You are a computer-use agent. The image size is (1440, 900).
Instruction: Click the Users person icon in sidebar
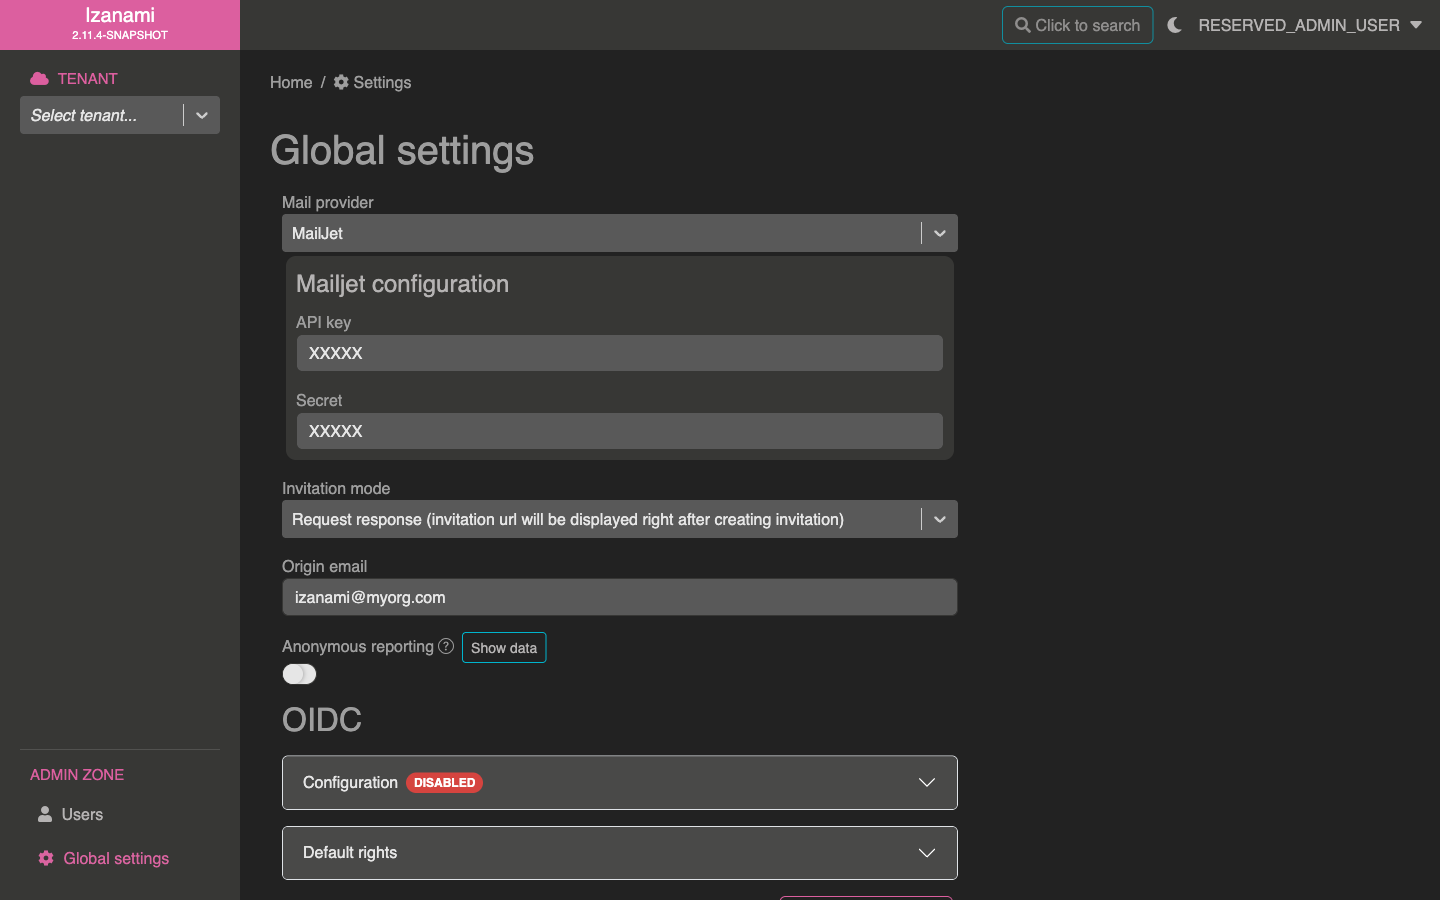click(45, 814)
